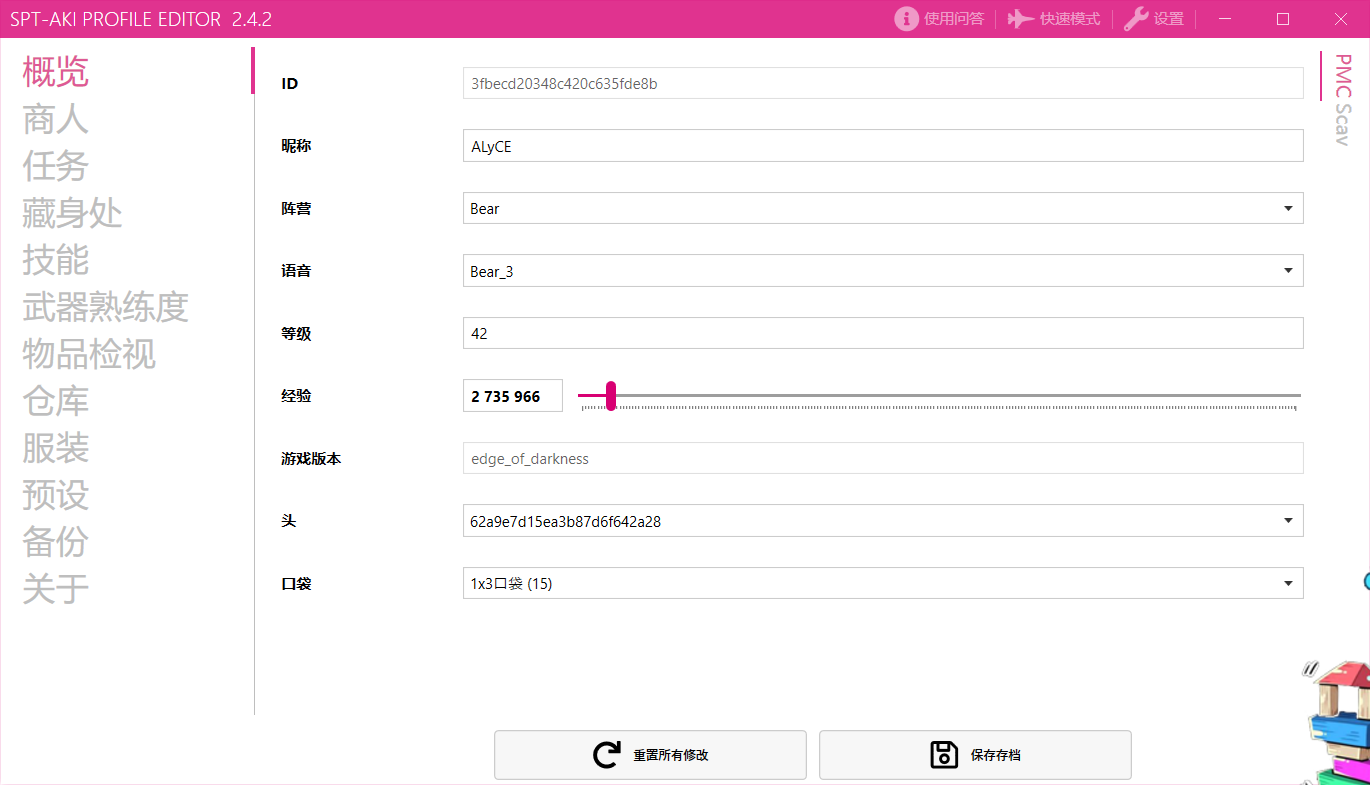The width and height of the screenshot is (1370, 785).
Task: Expand the 头 selection dropdown
Action: (x=1287, y=521)
